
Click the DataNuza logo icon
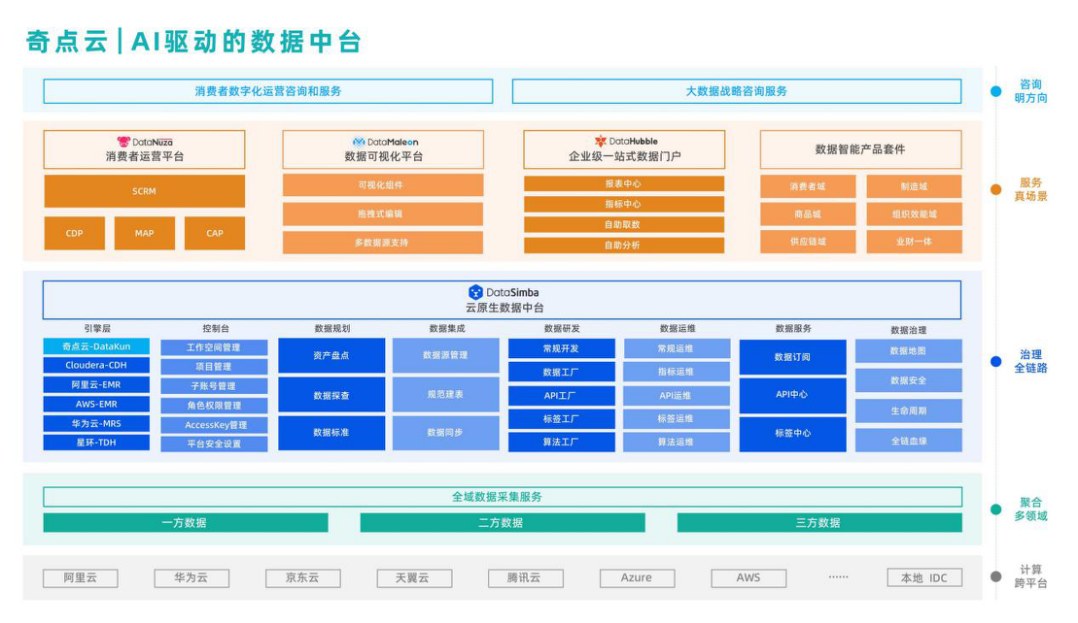123,142
